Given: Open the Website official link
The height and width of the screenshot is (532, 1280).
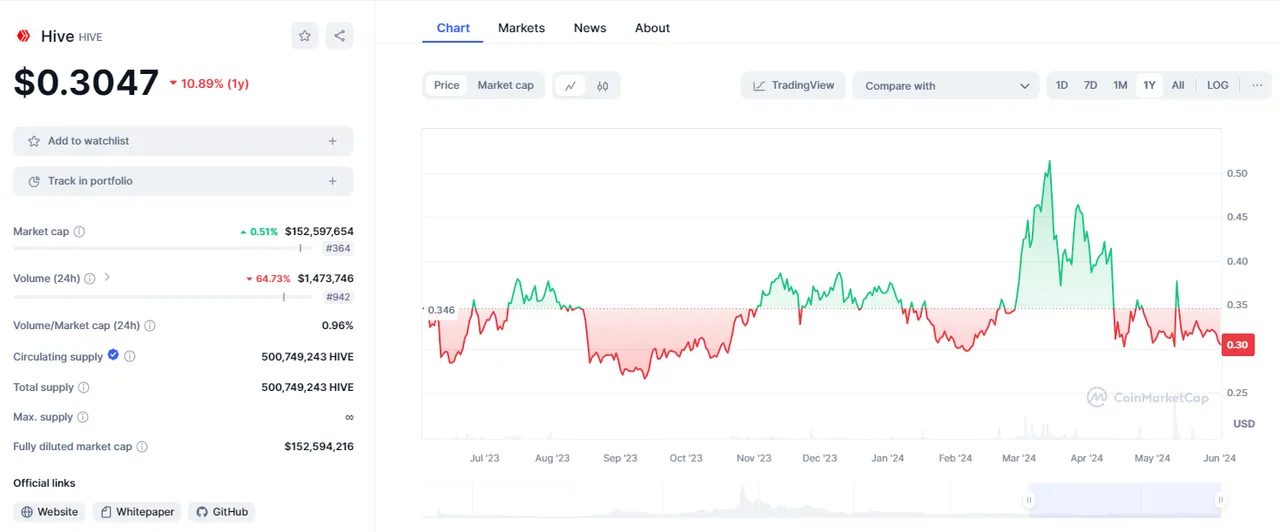Looking at the screenshot, I should click(49, 512).
